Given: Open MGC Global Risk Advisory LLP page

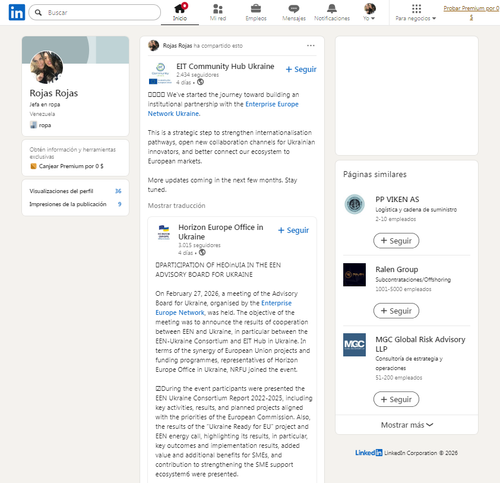Looking at the screenshot, I should coord(420,344).
